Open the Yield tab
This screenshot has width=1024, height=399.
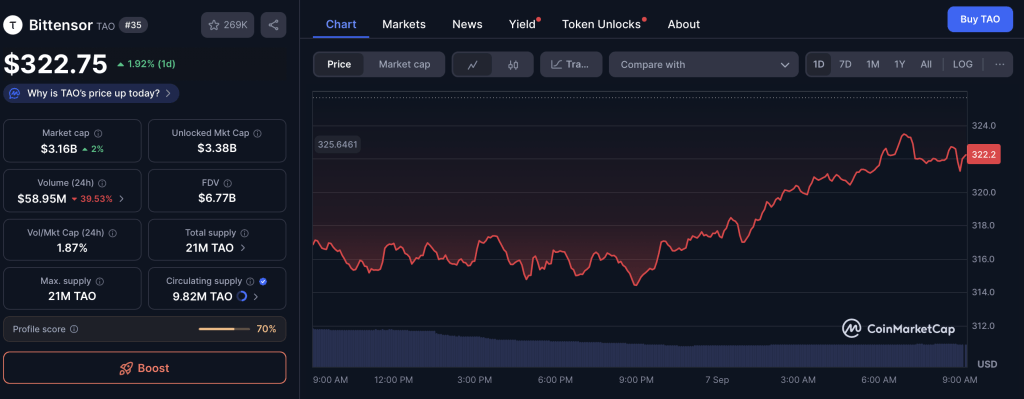(522, 24)
